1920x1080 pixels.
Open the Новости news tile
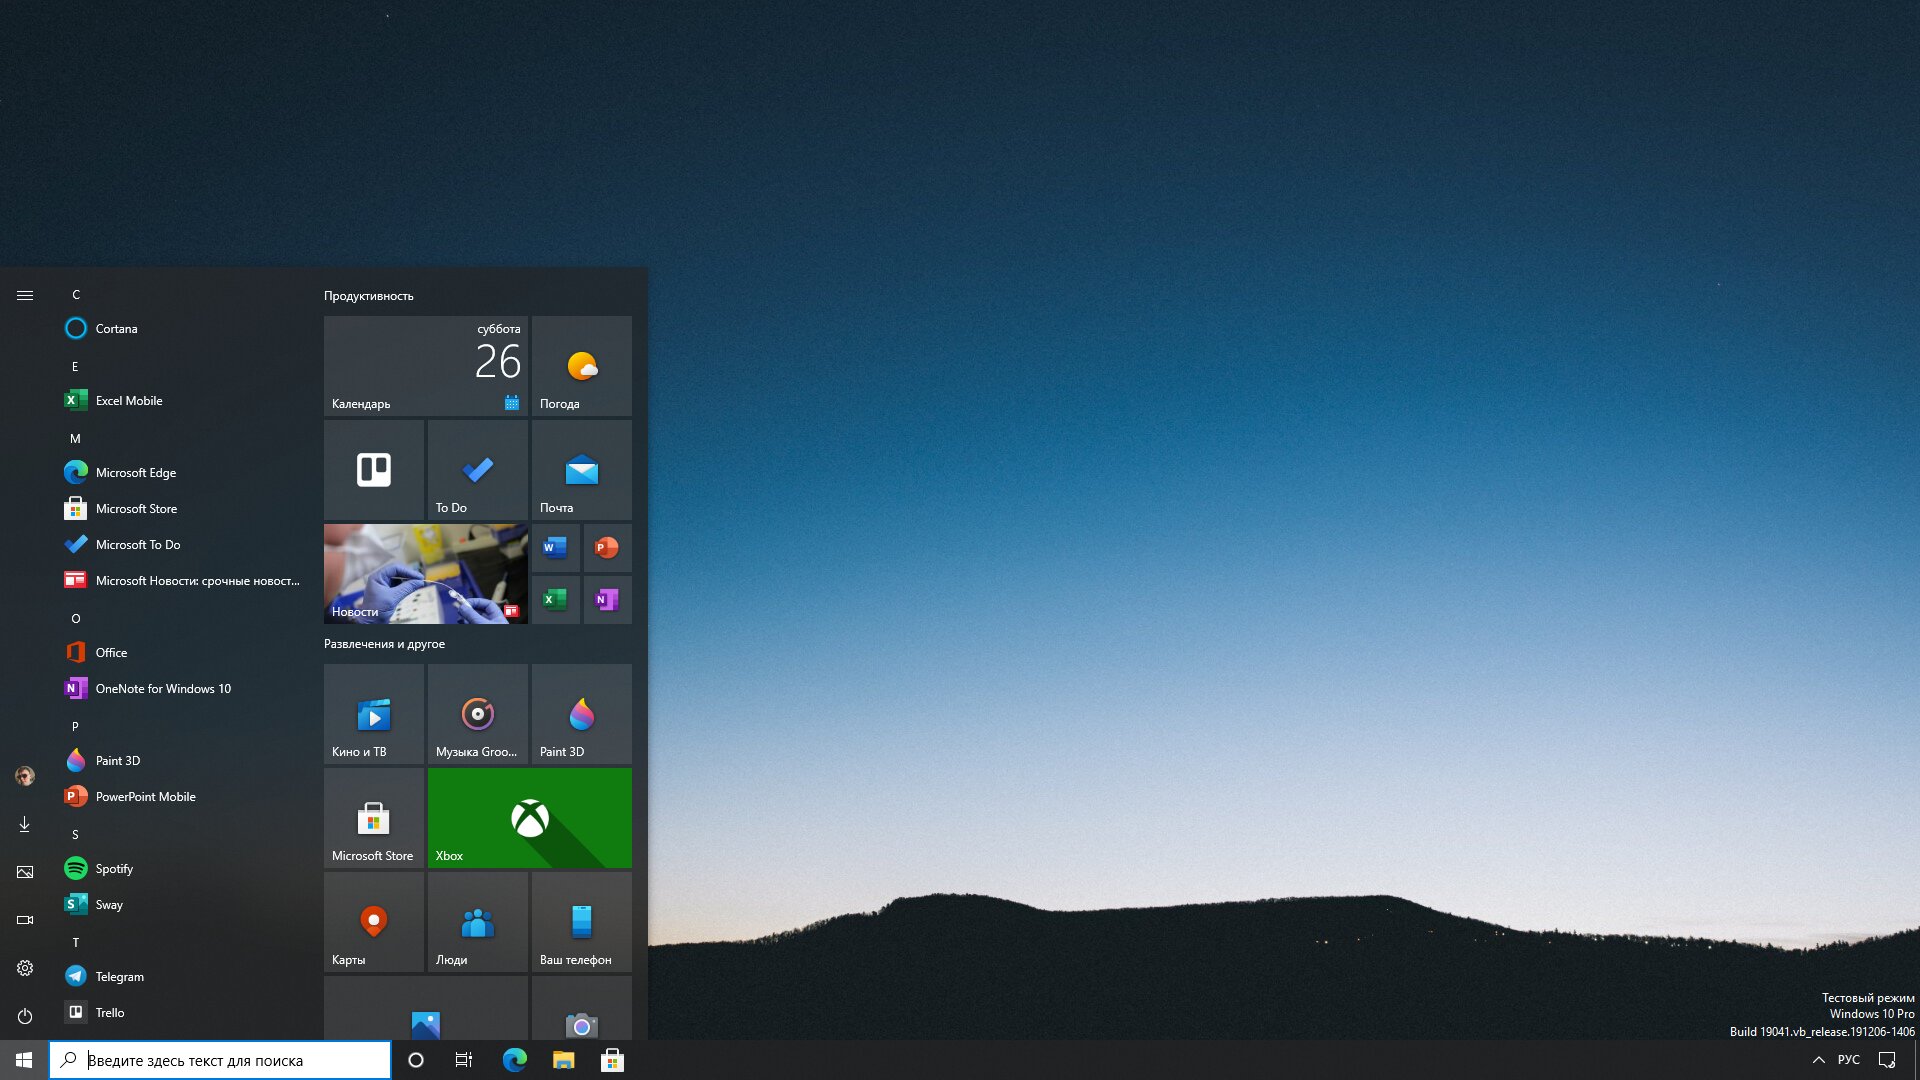point(426,574)
